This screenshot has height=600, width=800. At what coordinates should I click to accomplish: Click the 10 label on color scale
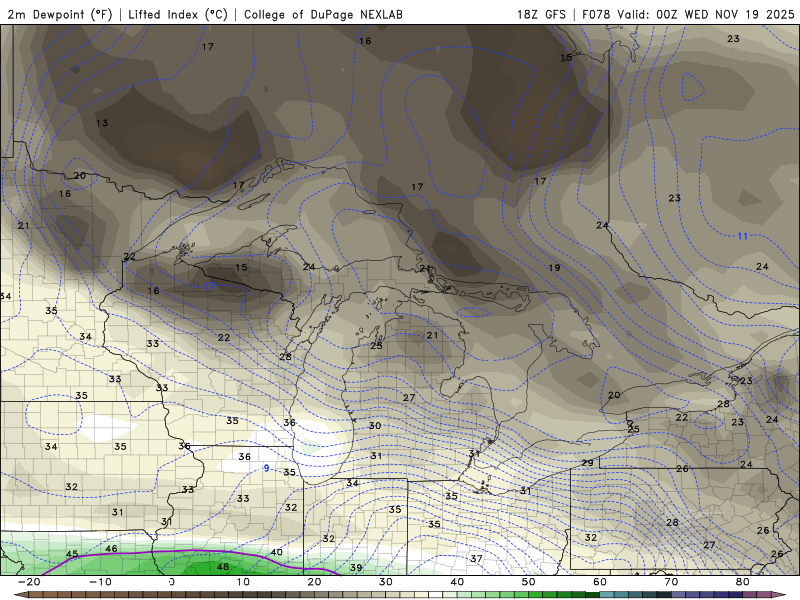pyautogui.click(x=243, y=582)
